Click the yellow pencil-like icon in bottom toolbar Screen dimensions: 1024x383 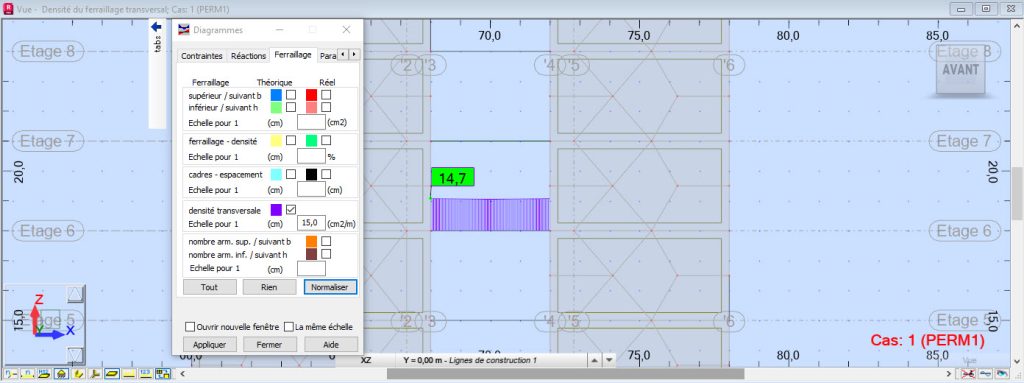78,374
